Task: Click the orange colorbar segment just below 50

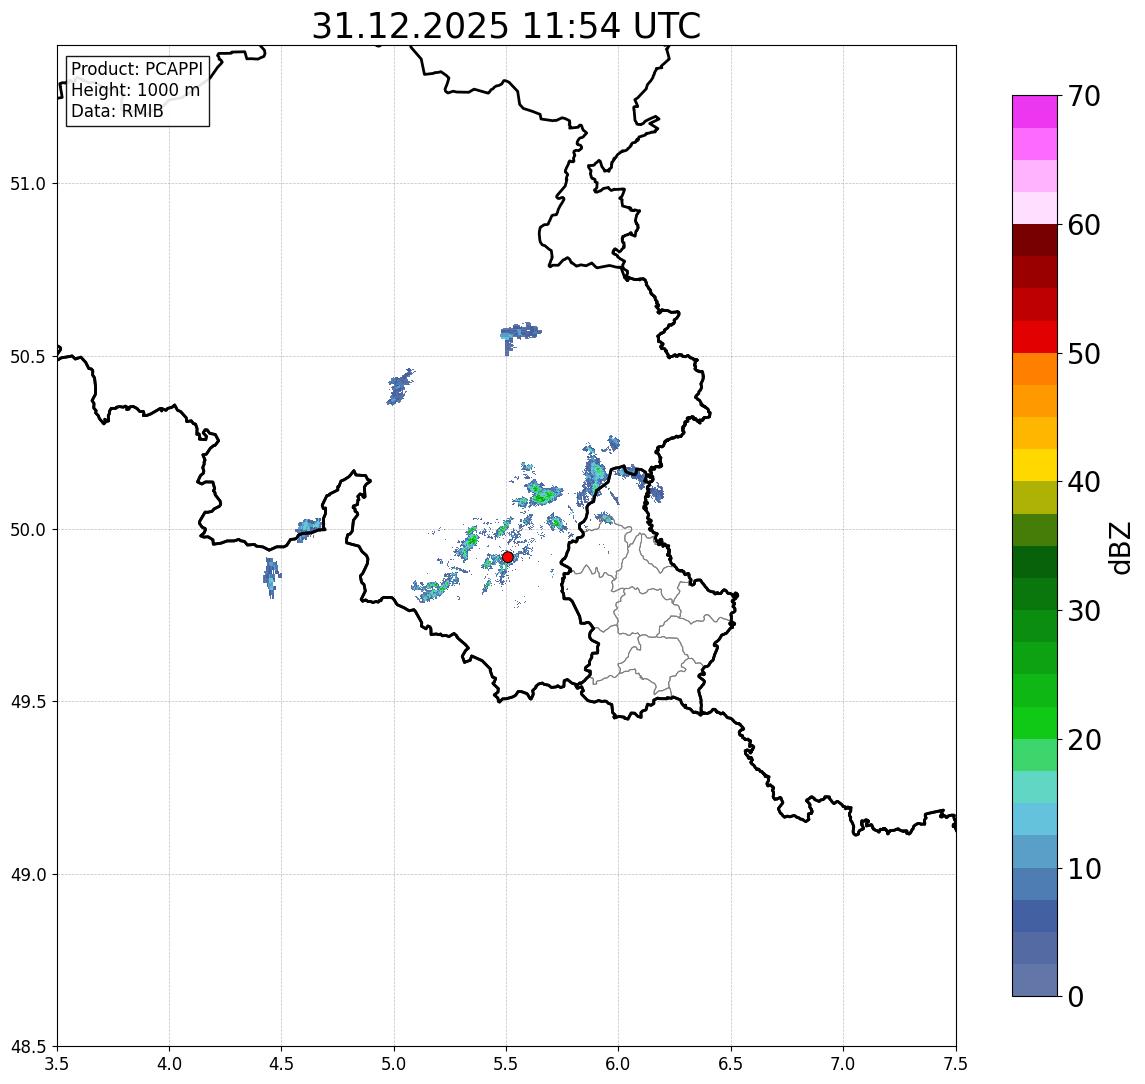Action: tap(1035, 369)
